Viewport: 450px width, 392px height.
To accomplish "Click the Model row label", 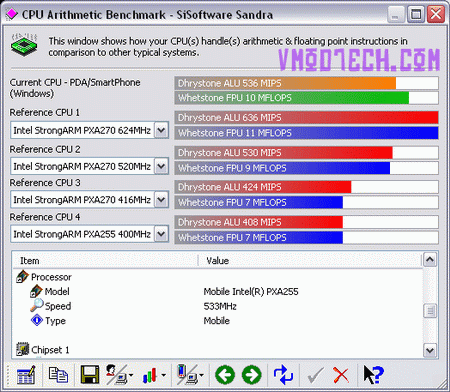I will 57,291.
